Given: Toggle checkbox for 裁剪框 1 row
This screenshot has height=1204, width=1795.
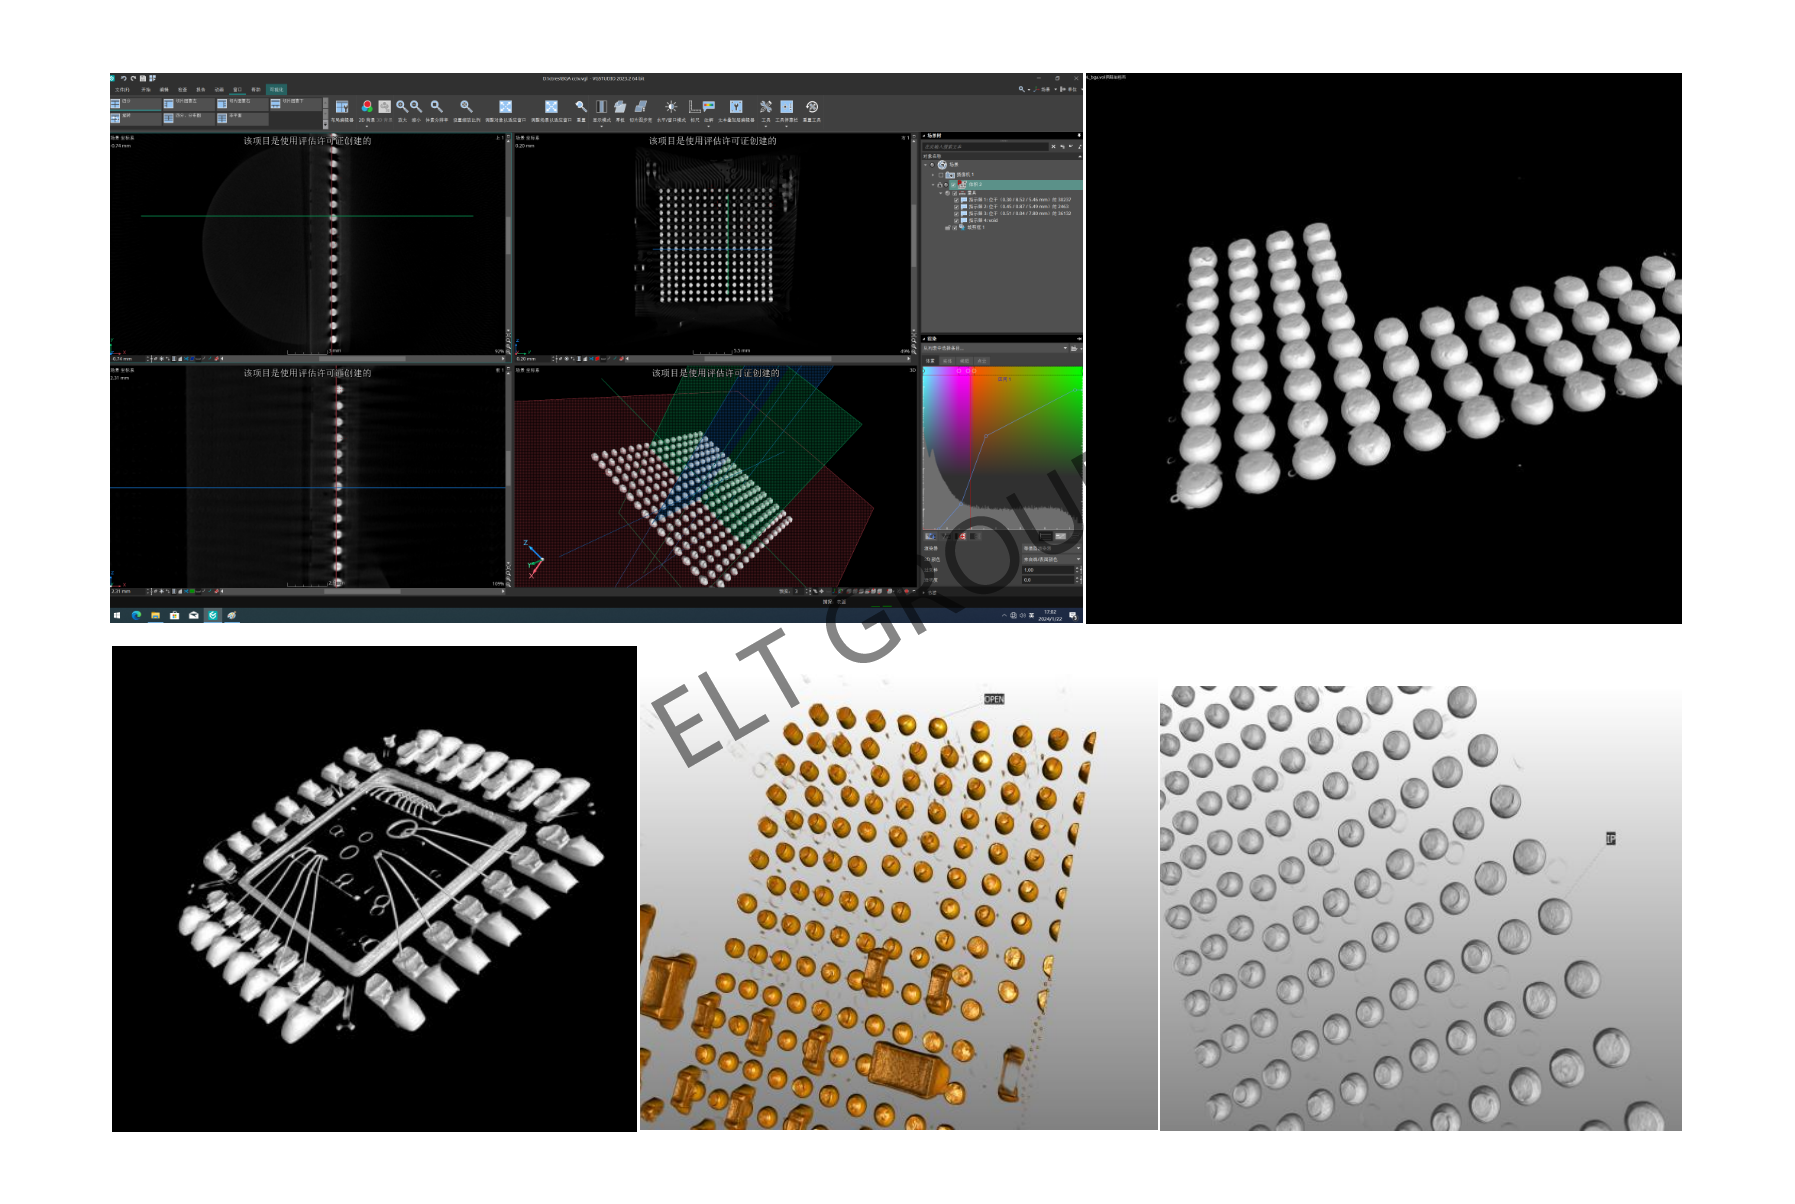Looking at the screenshot, I should (955, 228).
